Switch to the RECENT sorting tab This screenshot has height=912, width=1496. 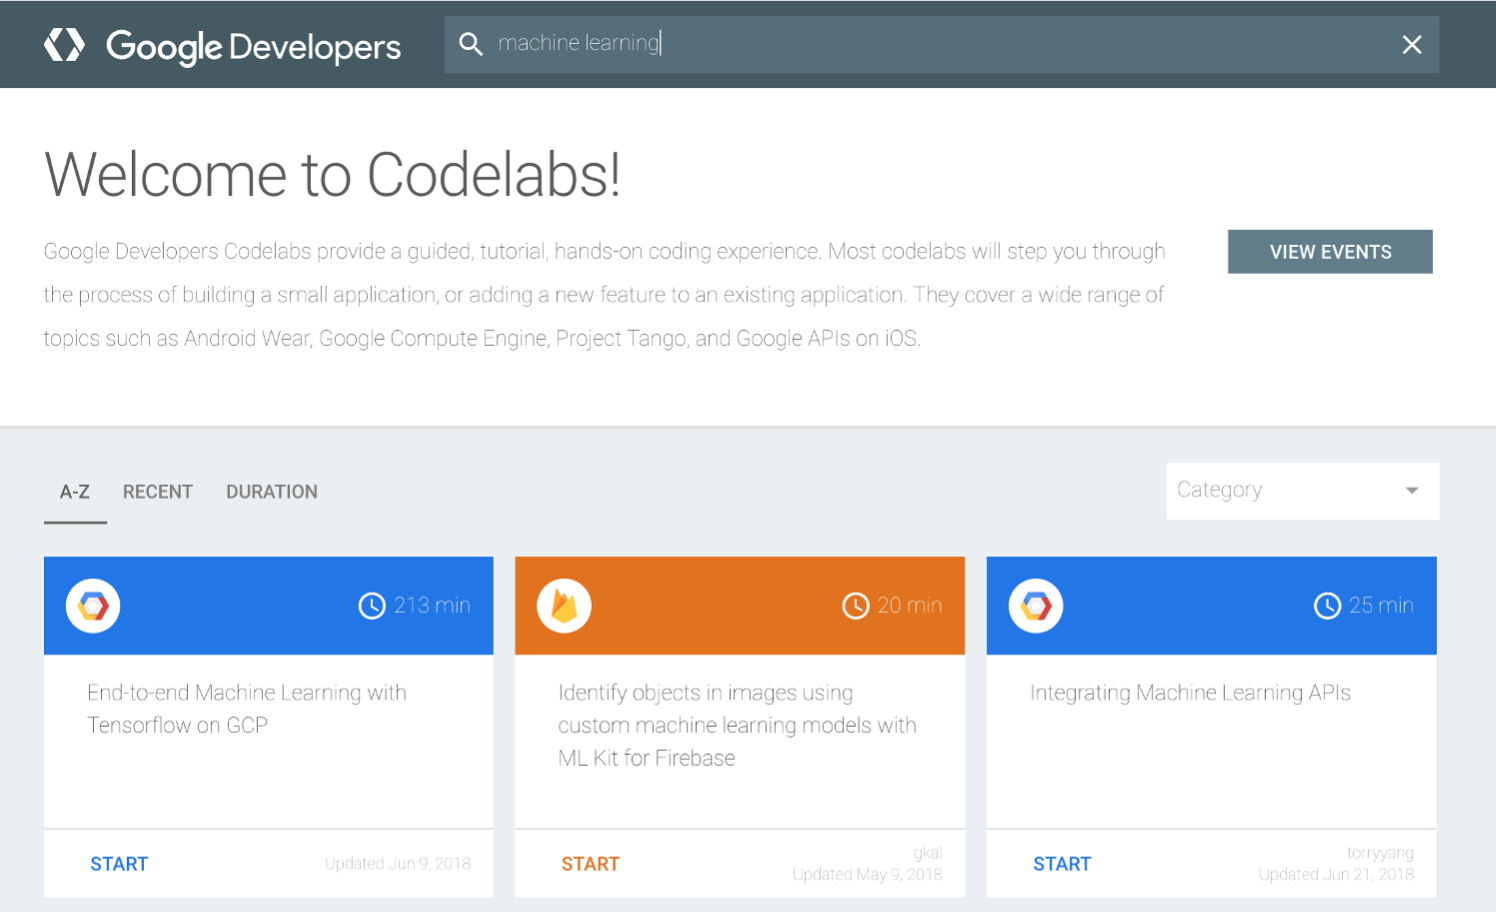point(157,491)
